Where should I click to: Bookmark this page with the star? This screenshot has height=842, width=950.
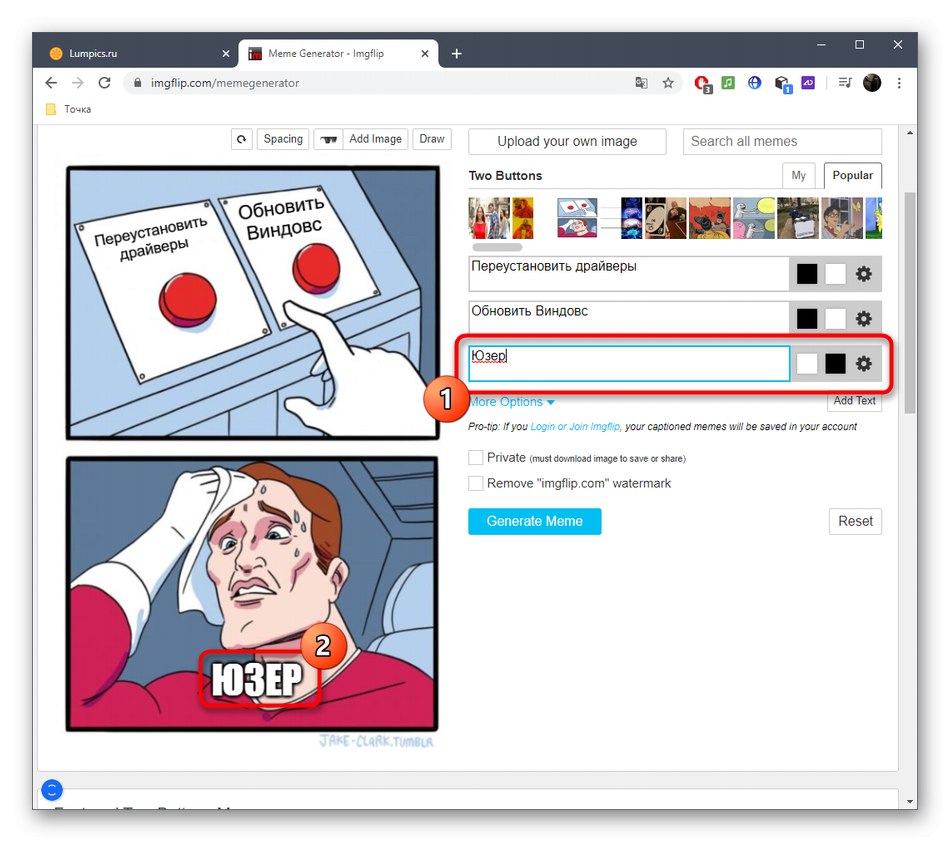pos(668,83)
